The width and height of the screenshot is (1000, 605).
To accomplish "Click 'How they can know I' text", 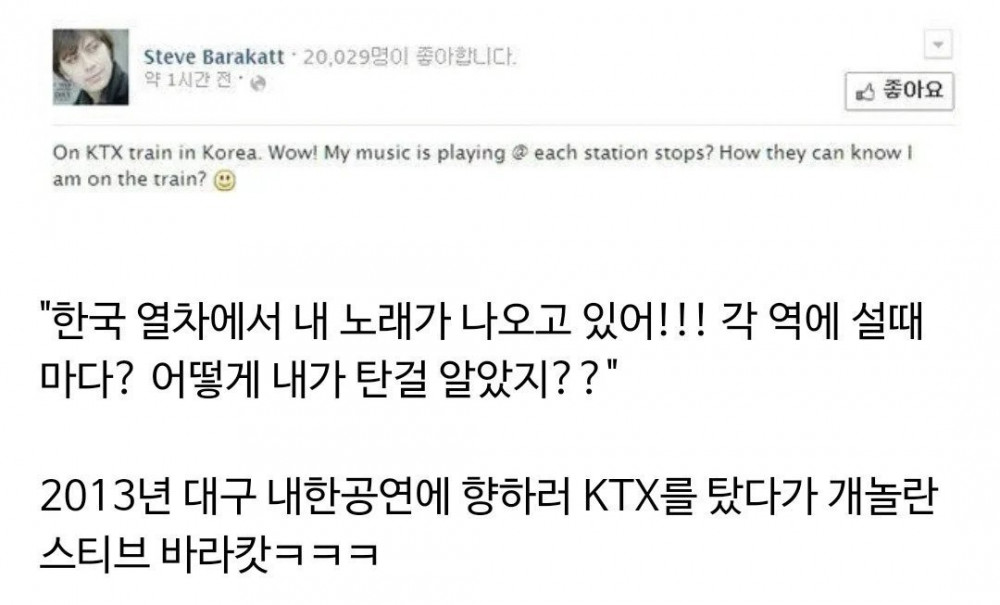I will pos(816,154).
